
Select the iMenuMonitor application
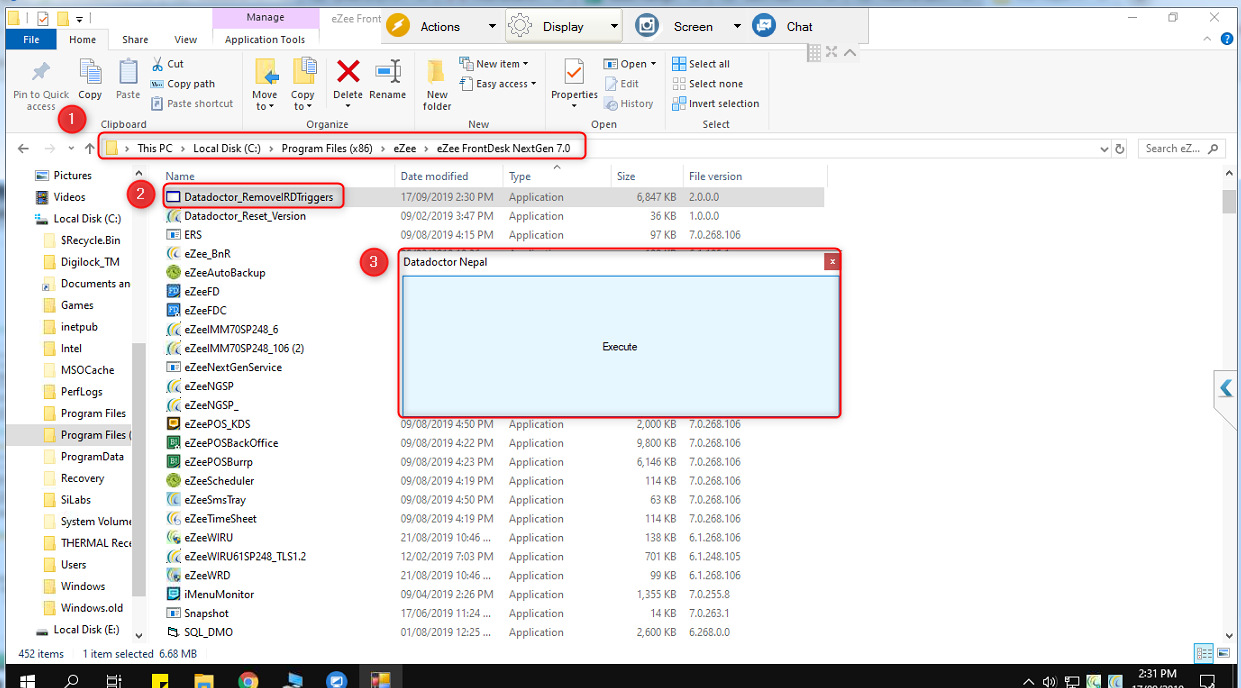coord(219,594)
